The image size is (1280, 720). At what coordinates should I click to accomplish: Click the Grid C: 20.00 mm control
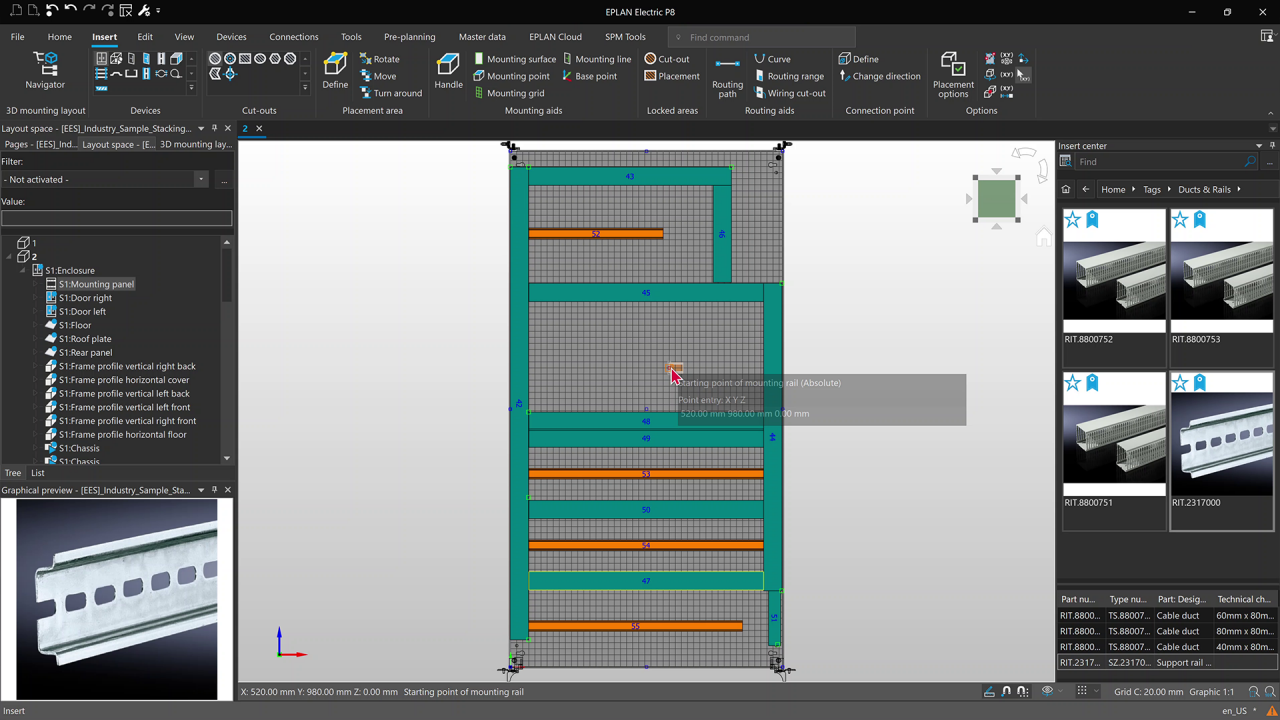pos(1148,691)
